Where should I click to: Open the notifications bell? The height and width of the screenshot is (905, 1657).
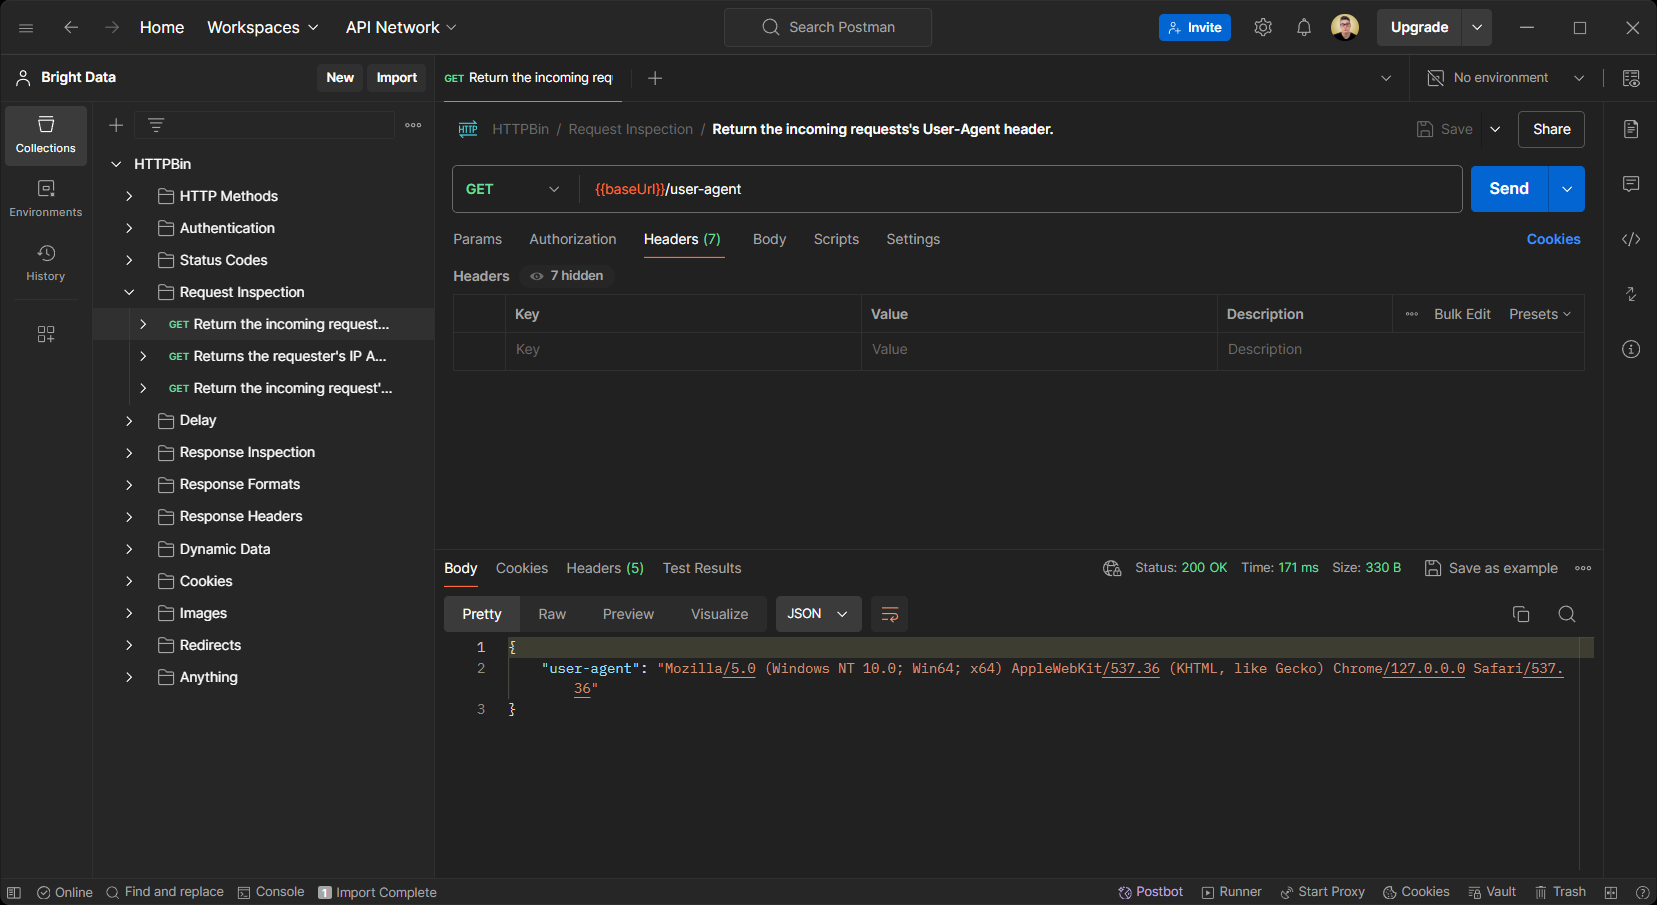(1304, 27)
